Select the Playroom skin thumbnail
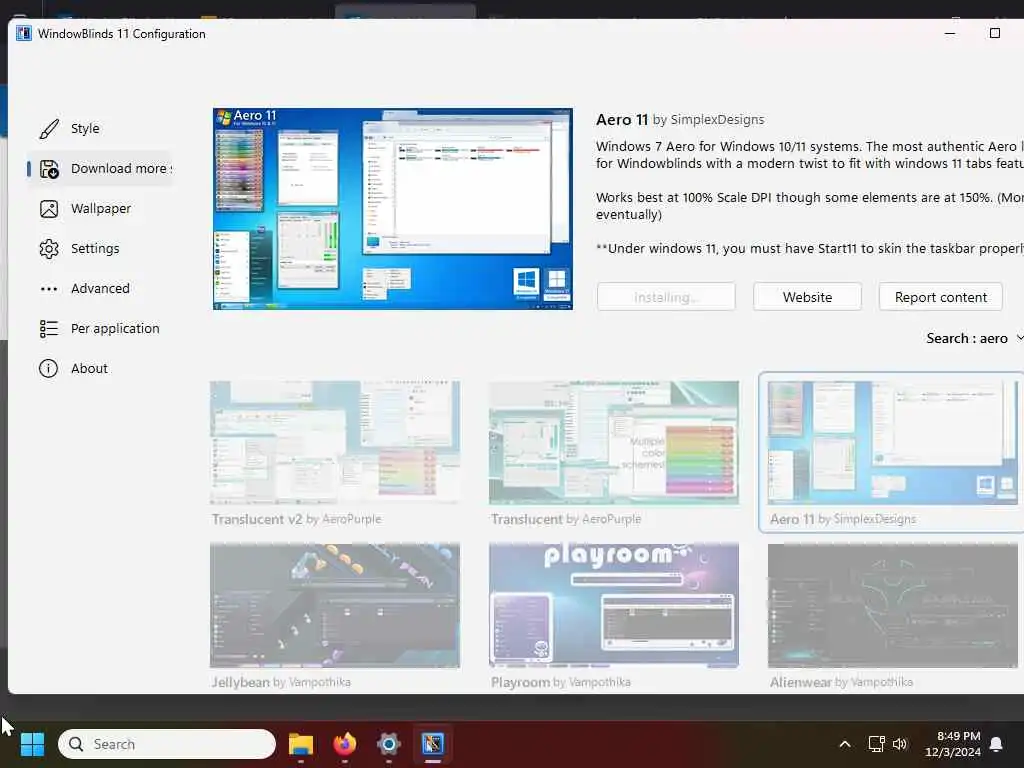The height and width of the screenshot is (768, 1024). pyautogui.click(x=614, y=605)
